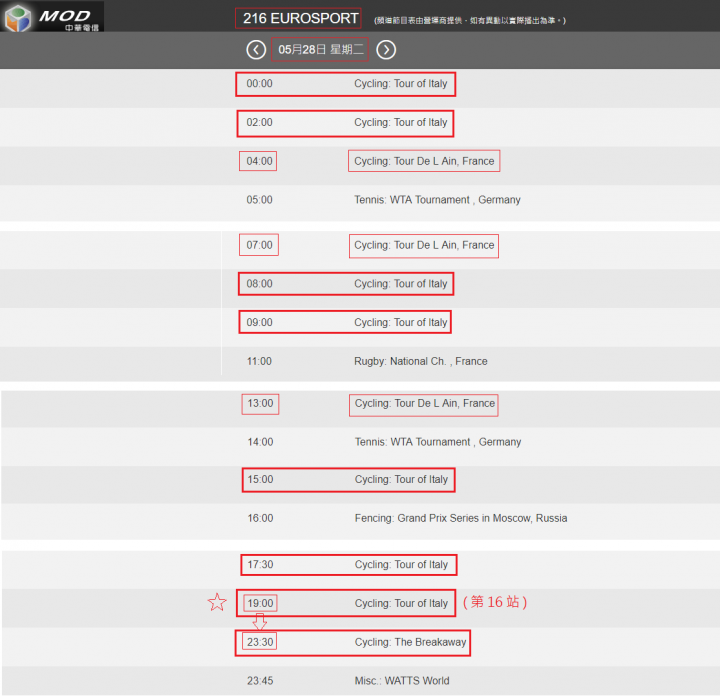Click the 05:00 time entry
The width and height of the screenshot is (720, 696).
259,200
